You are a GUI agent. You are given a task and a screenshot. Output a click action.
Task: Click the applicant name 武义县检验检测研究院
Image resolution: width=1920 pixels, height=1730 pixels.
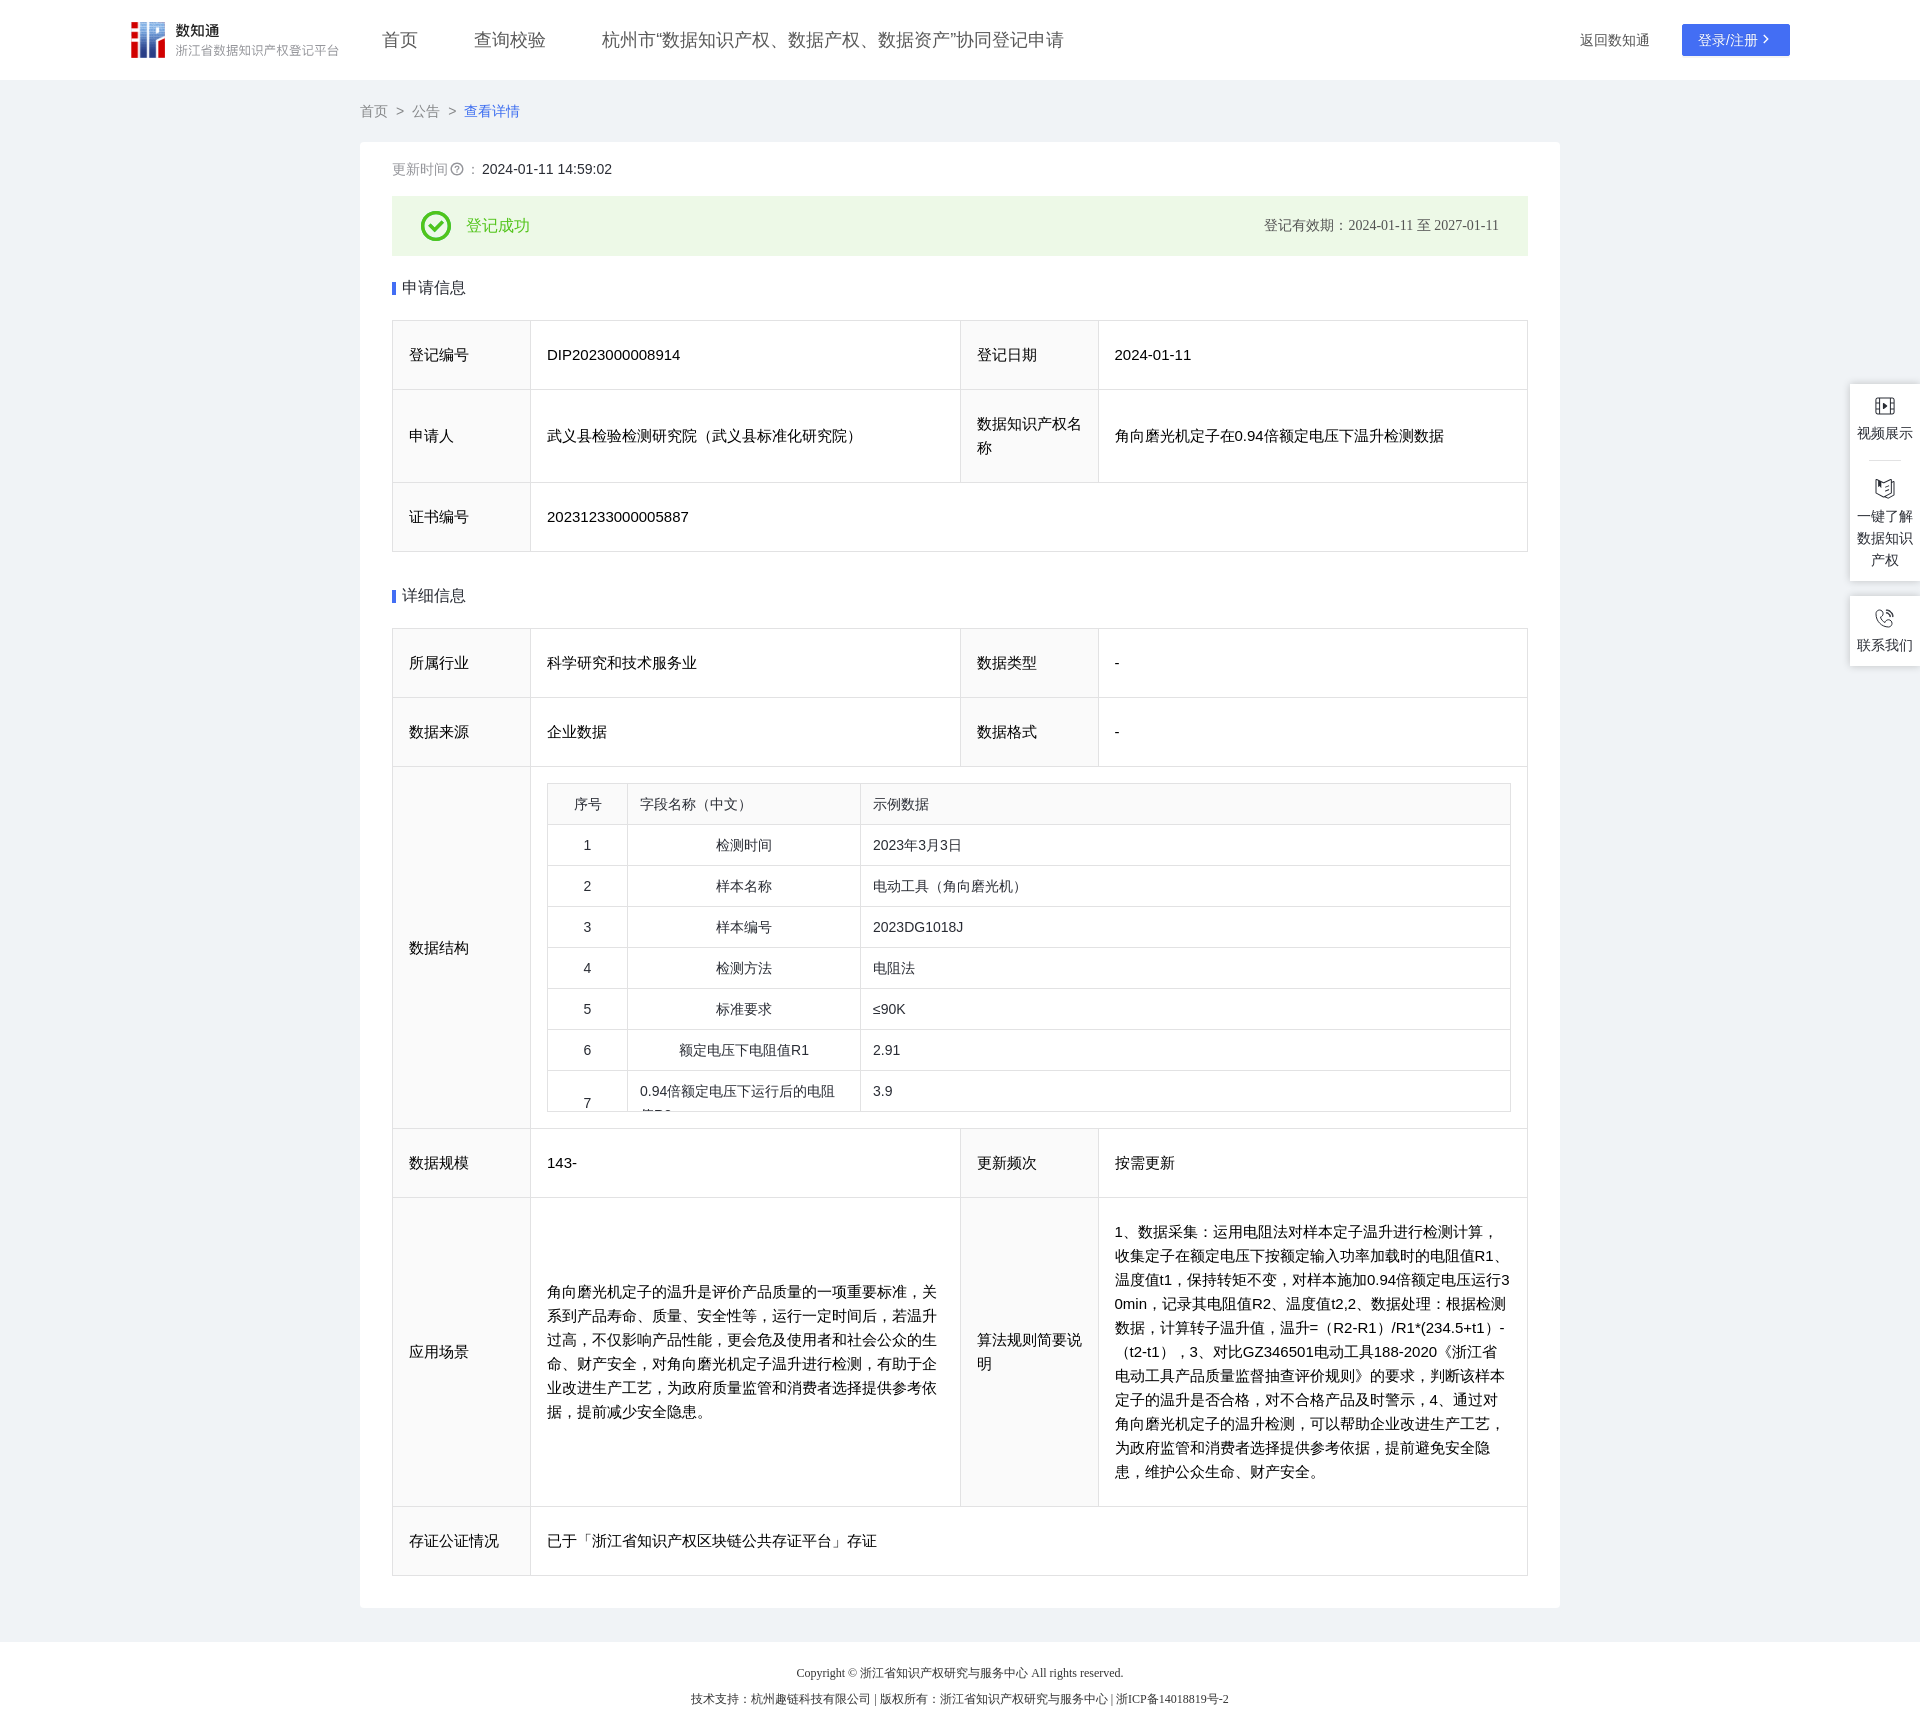pos(704,436)
